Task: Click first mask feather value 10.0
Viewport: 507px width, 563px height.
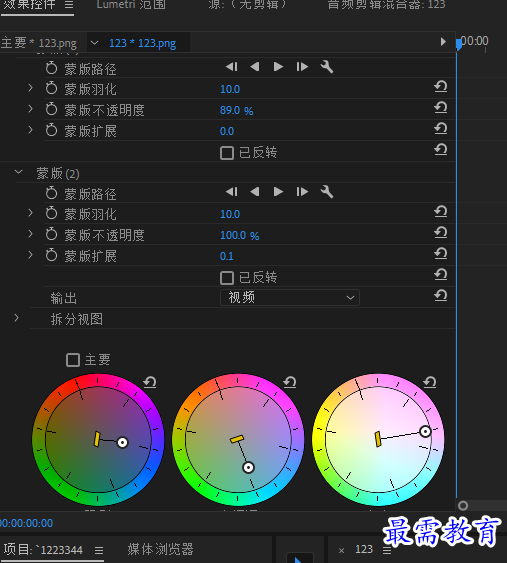Action: pos(230,89)
